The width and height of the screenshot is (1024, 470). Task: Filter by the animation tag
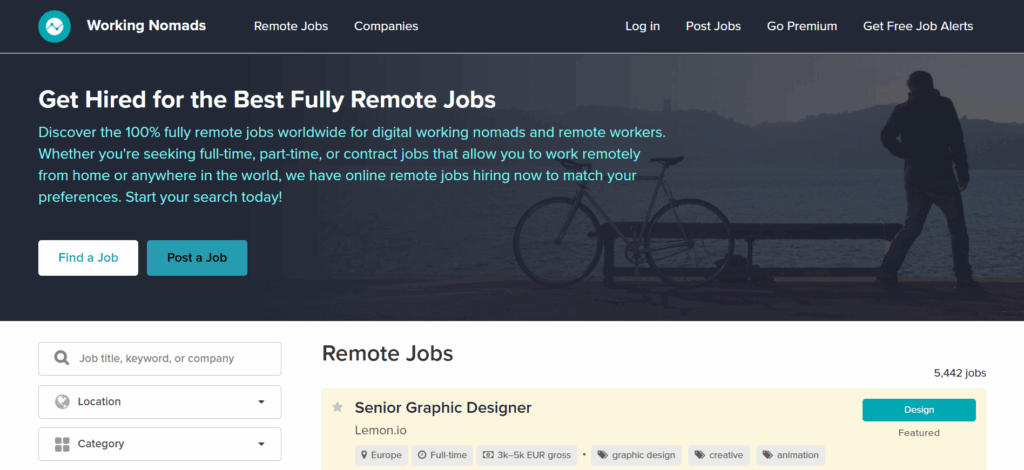point(790,455)
